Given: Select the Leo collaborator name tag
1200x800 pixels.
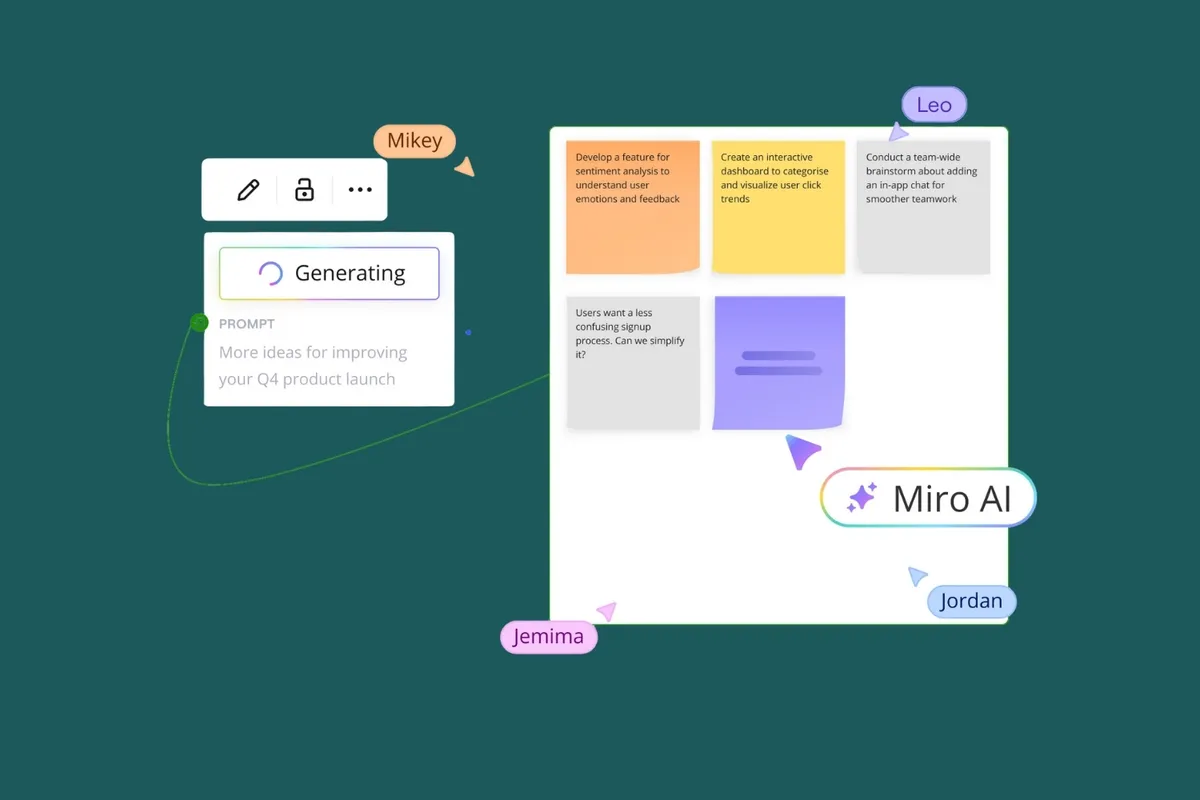Looking at the screenshot, I should (933, 104).
